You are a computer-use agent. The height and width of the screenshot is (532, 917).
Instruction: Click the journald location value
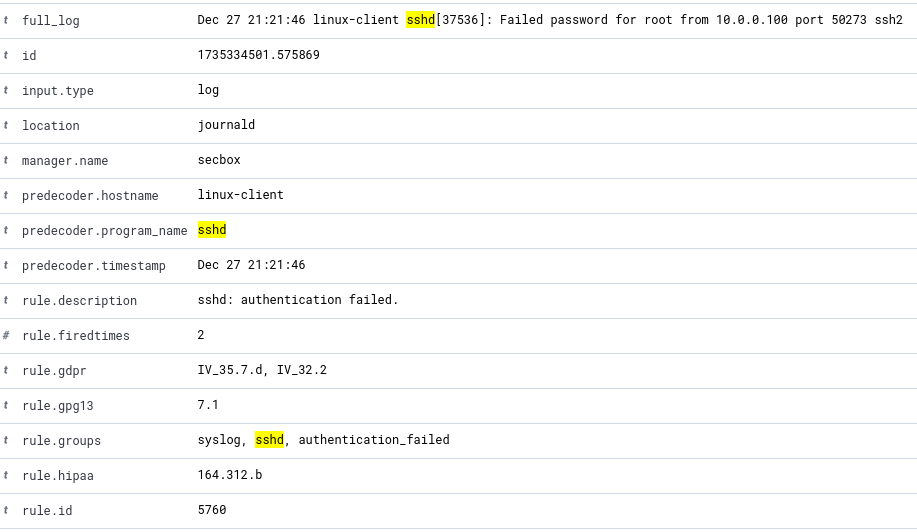click(x=226, y=125)
